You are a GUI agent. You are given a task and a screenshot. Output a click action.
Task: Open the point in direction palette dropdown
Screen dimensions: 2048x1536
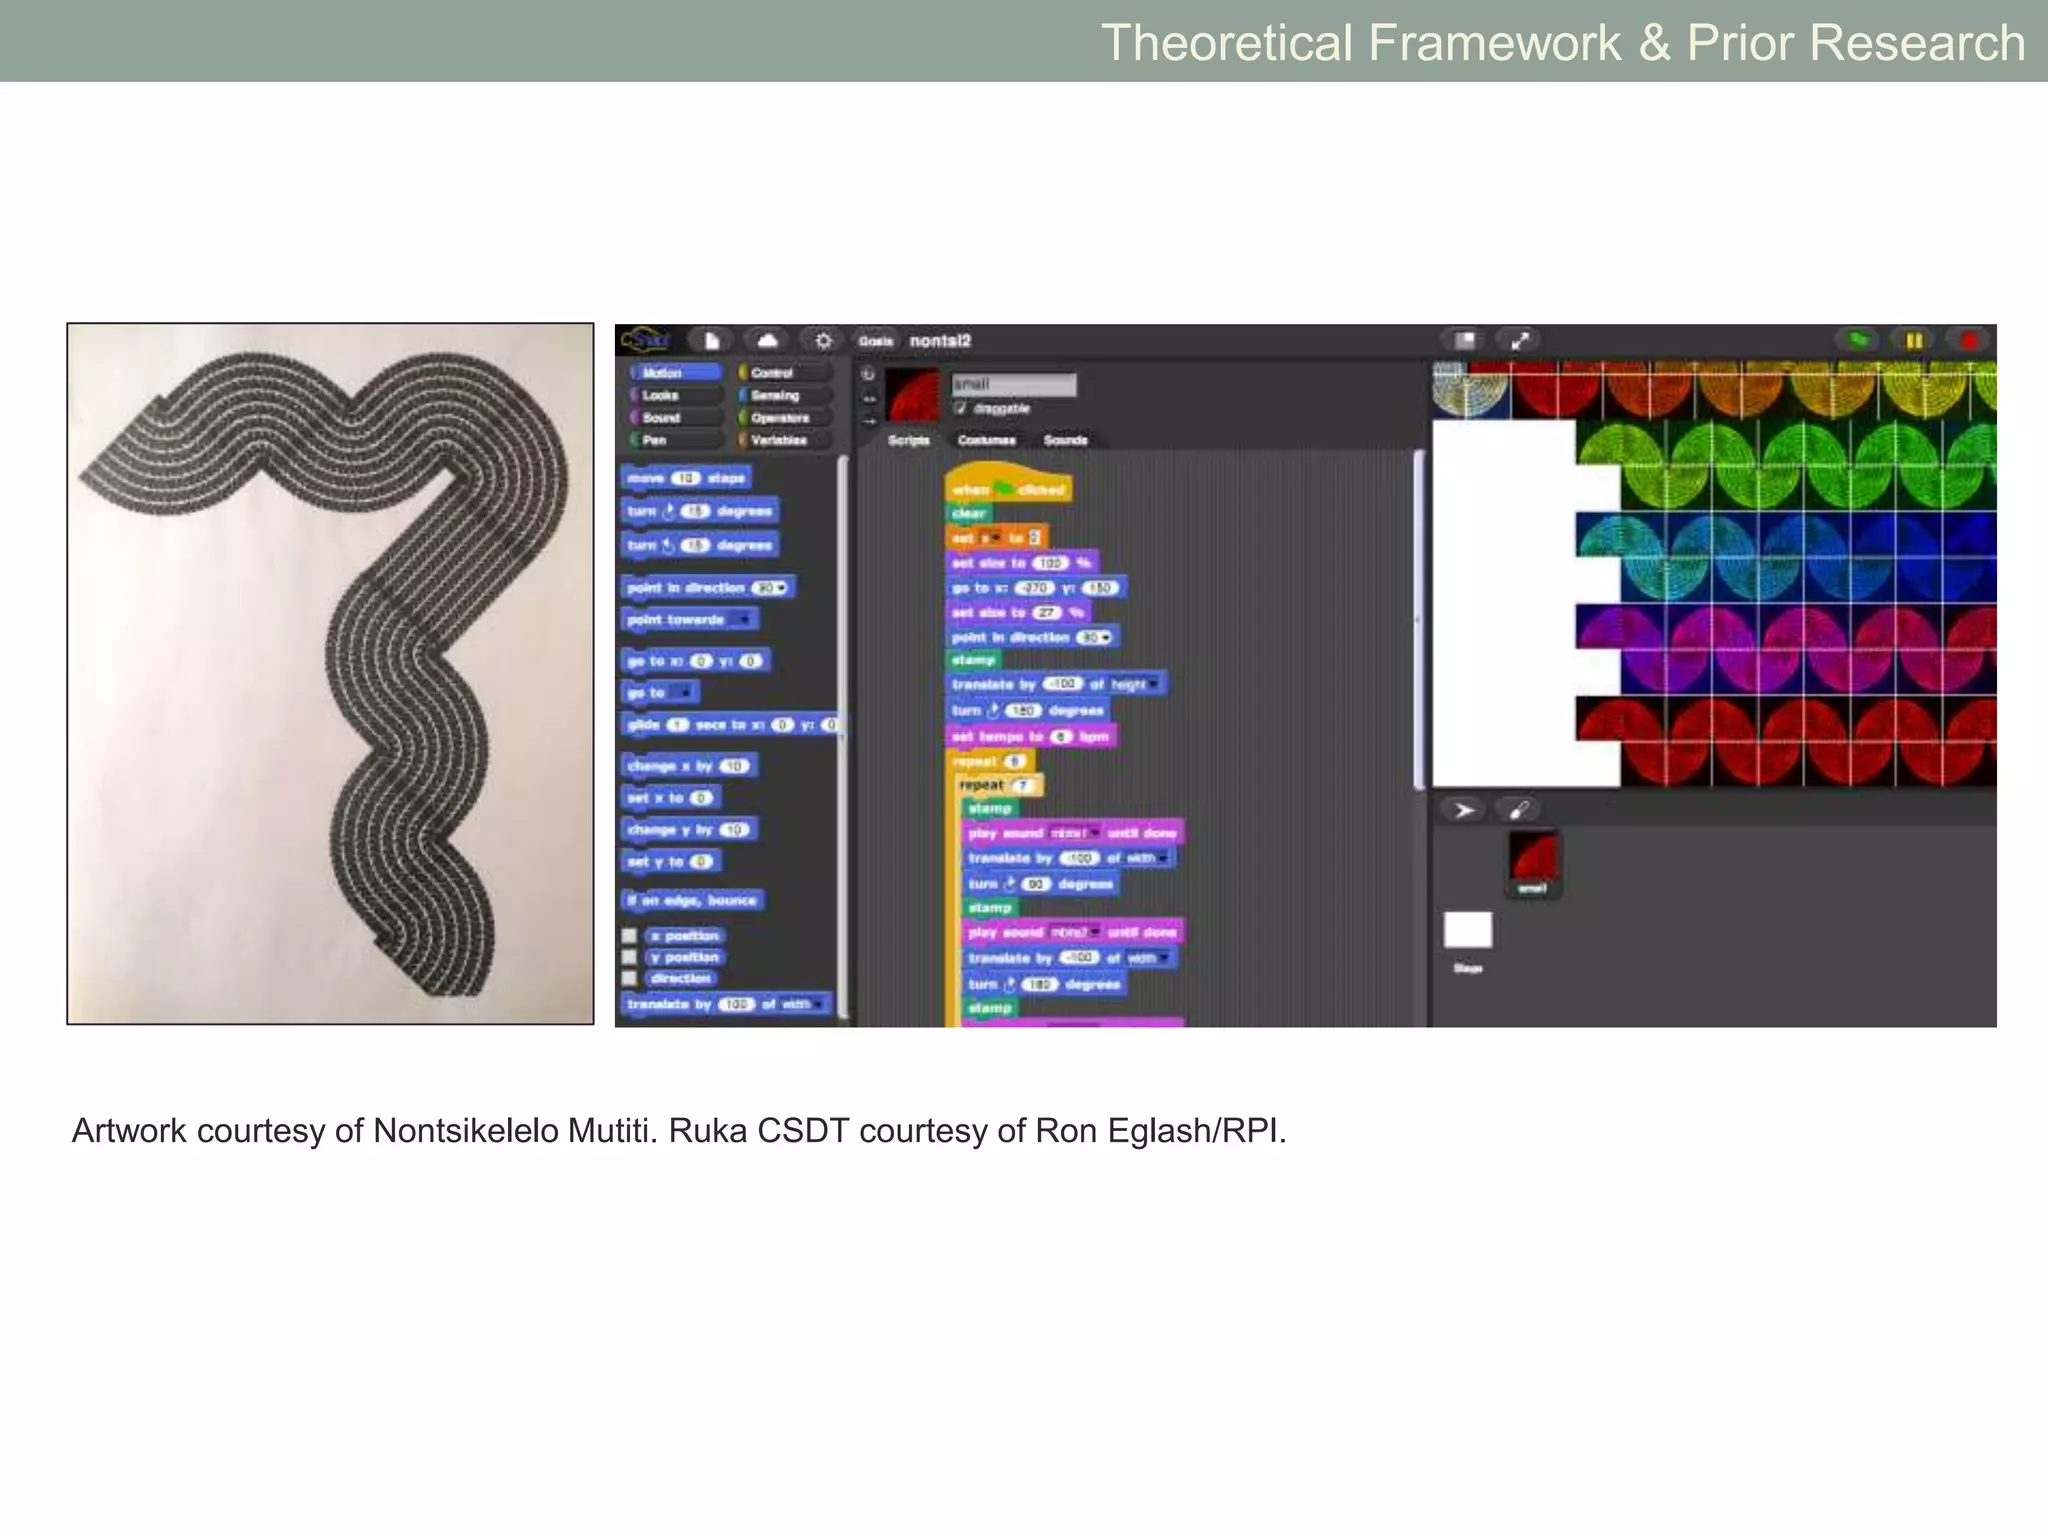click(782, 588)
